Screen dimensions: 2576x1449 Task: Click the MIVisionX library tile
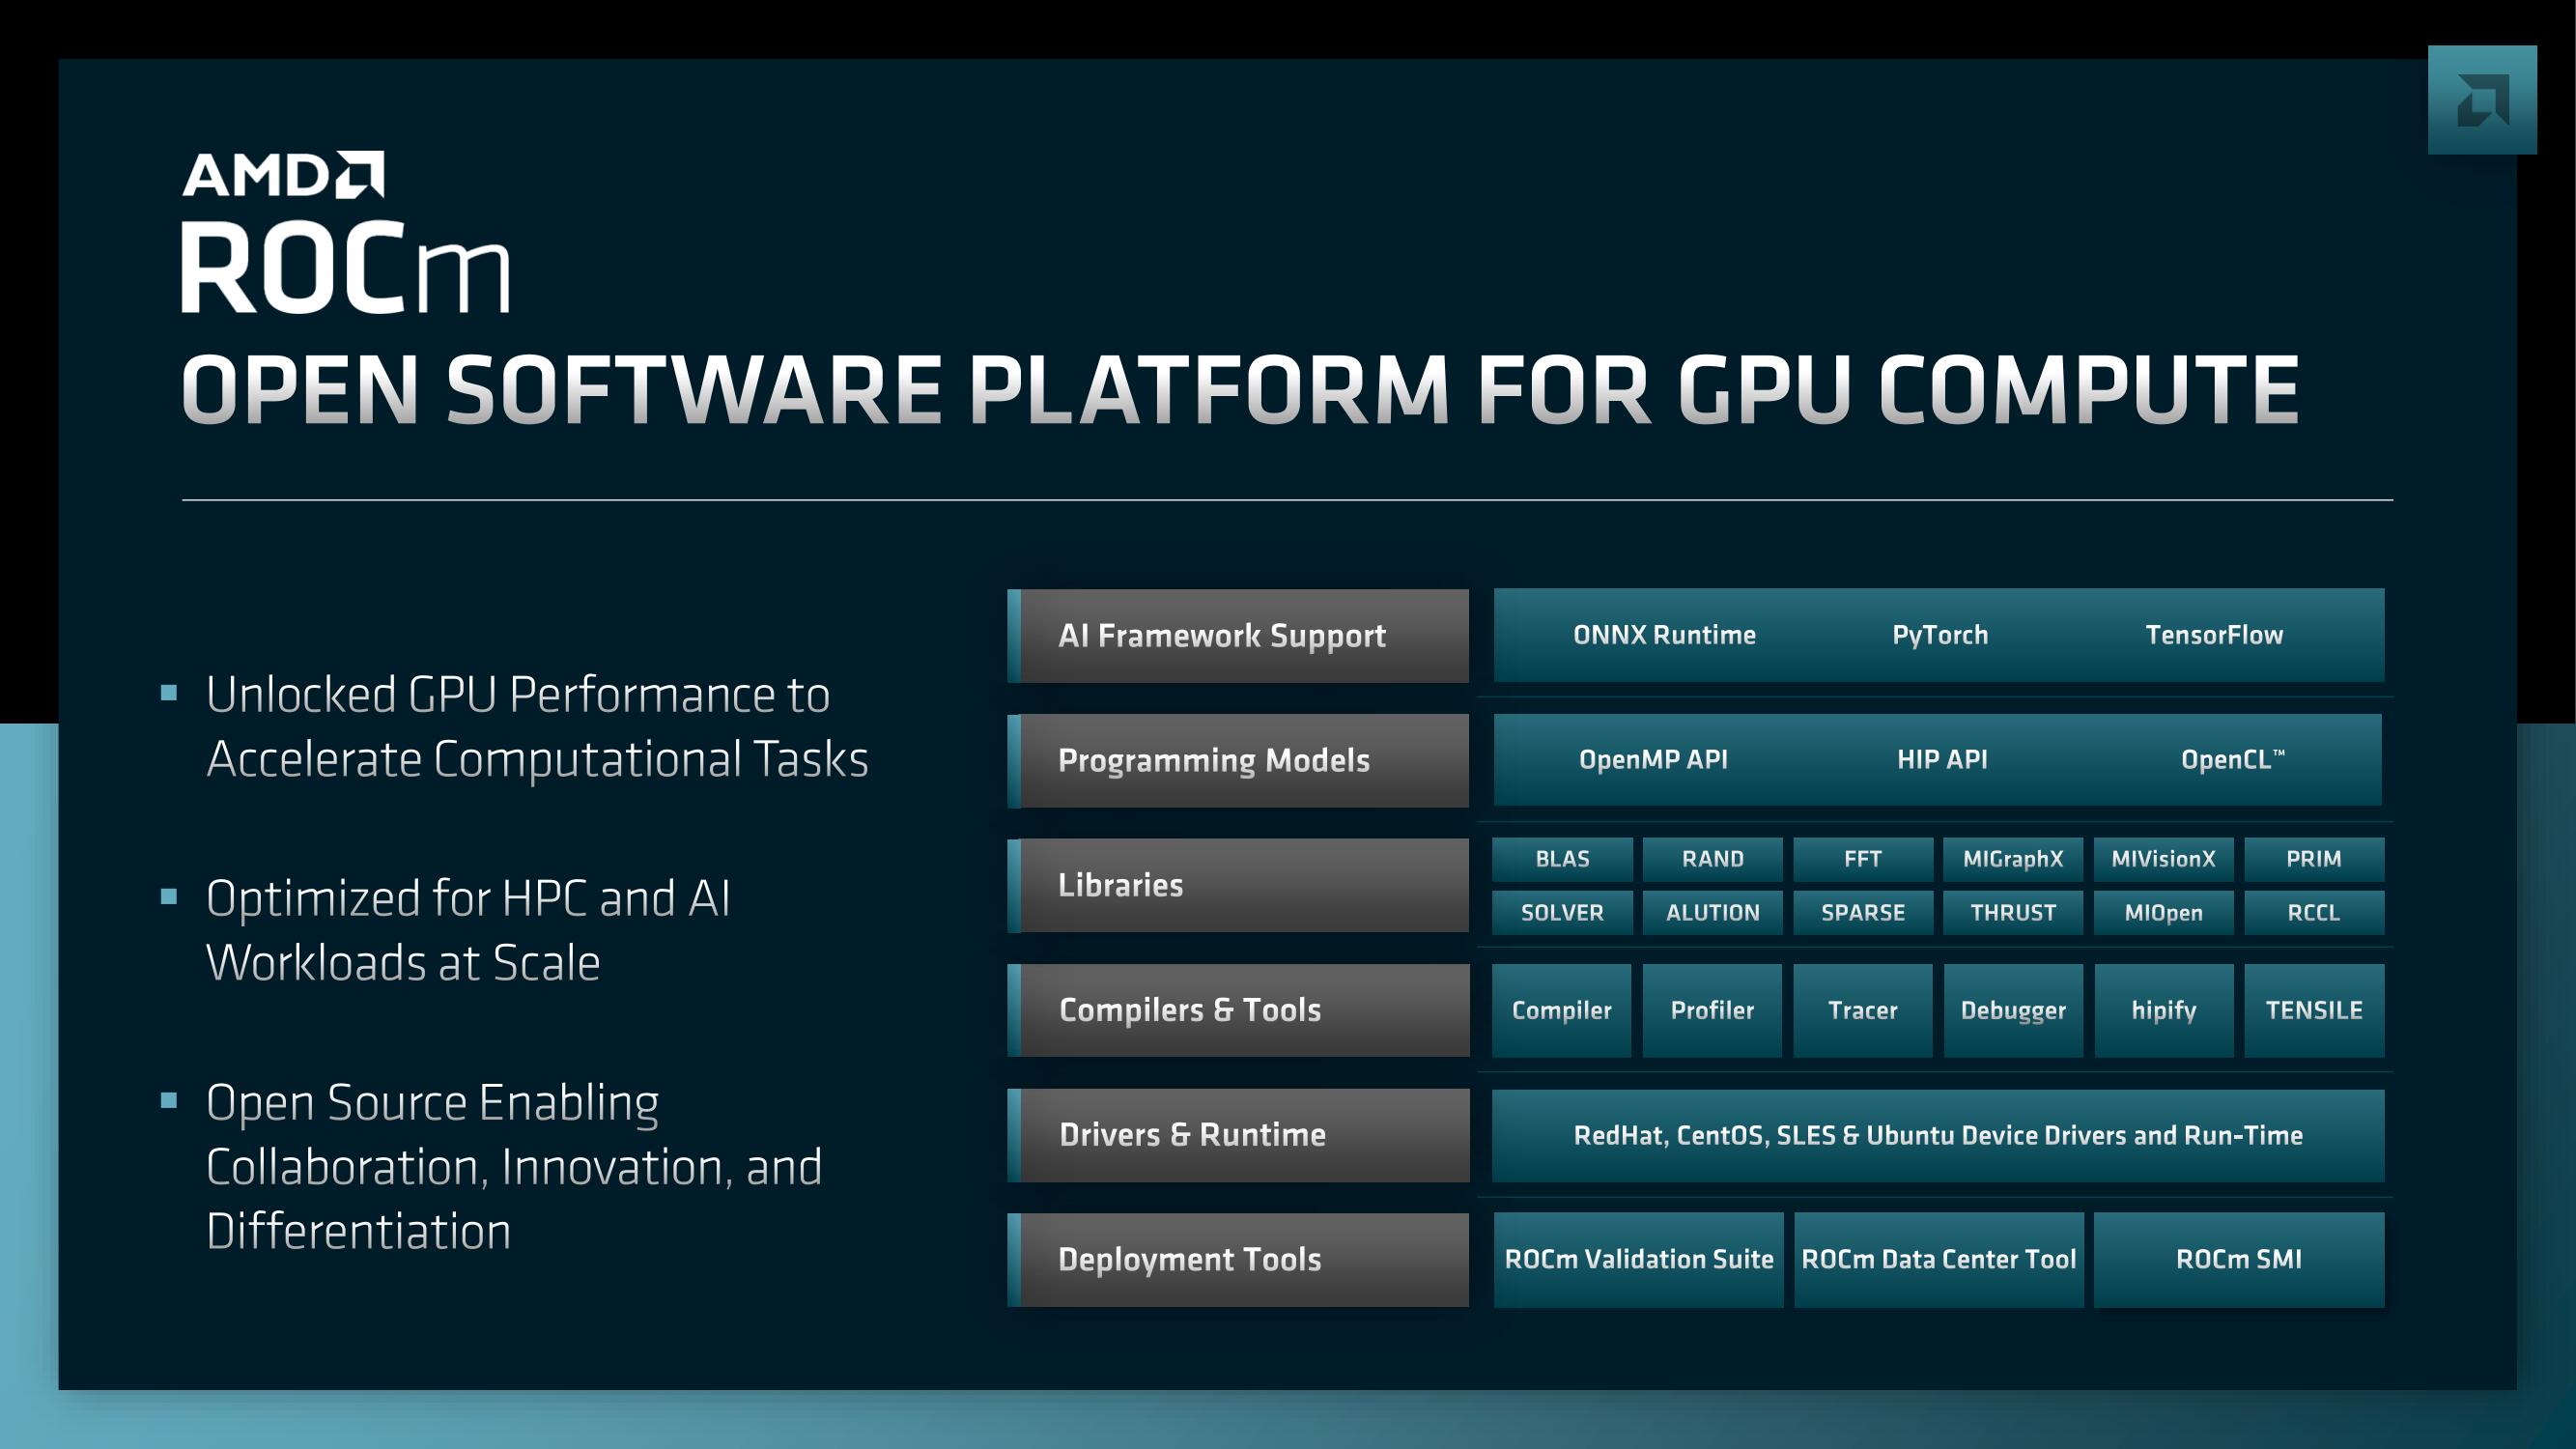point(2163,859)
